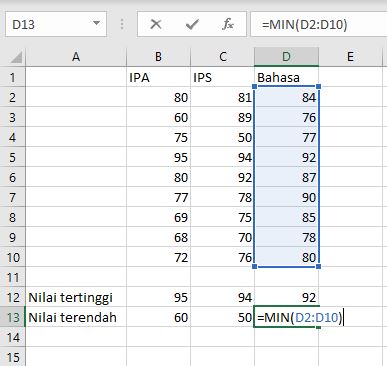The width and height of the screenshot is (387, 366).
Task: Select cell D2 with value 84
Action: coord(286,97)
